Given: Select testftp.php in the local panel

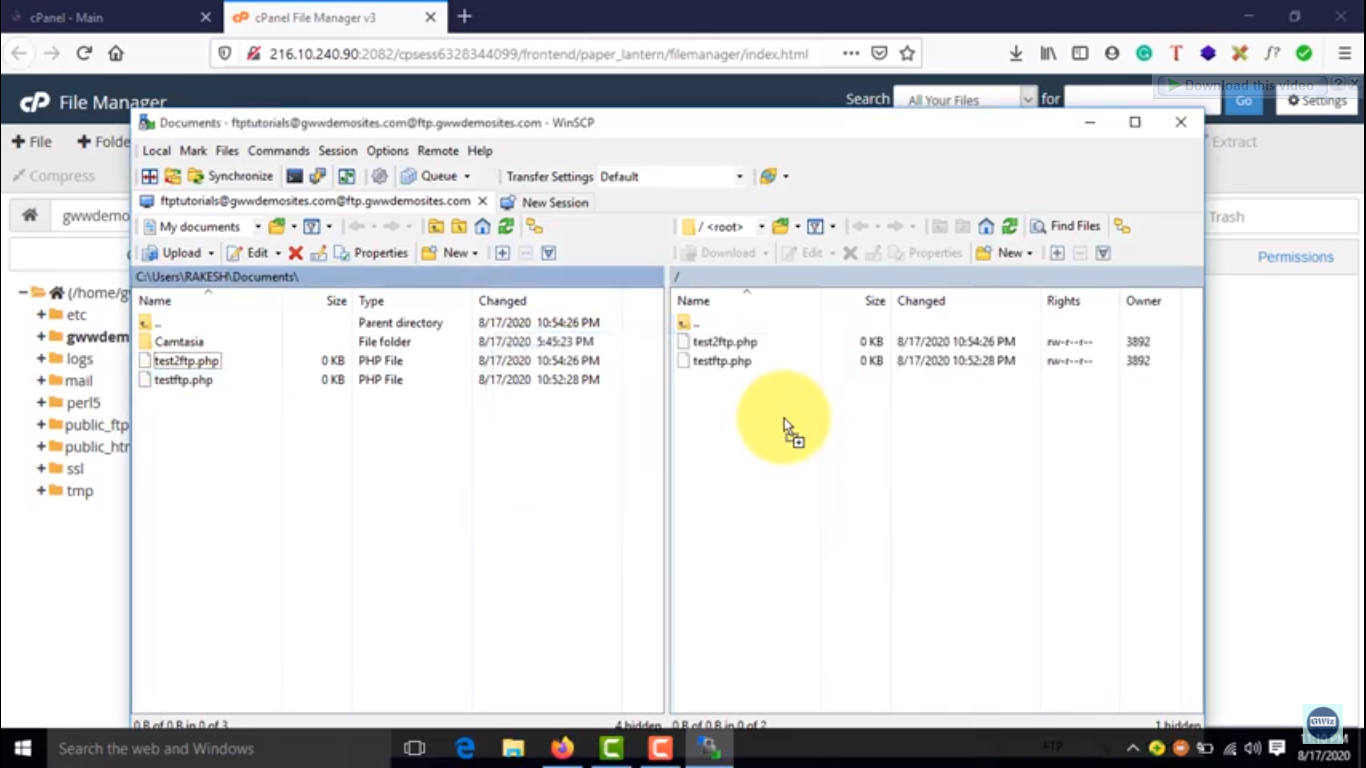Looking at the screenshot, I should pyautogui.click(x=183, y=380).
